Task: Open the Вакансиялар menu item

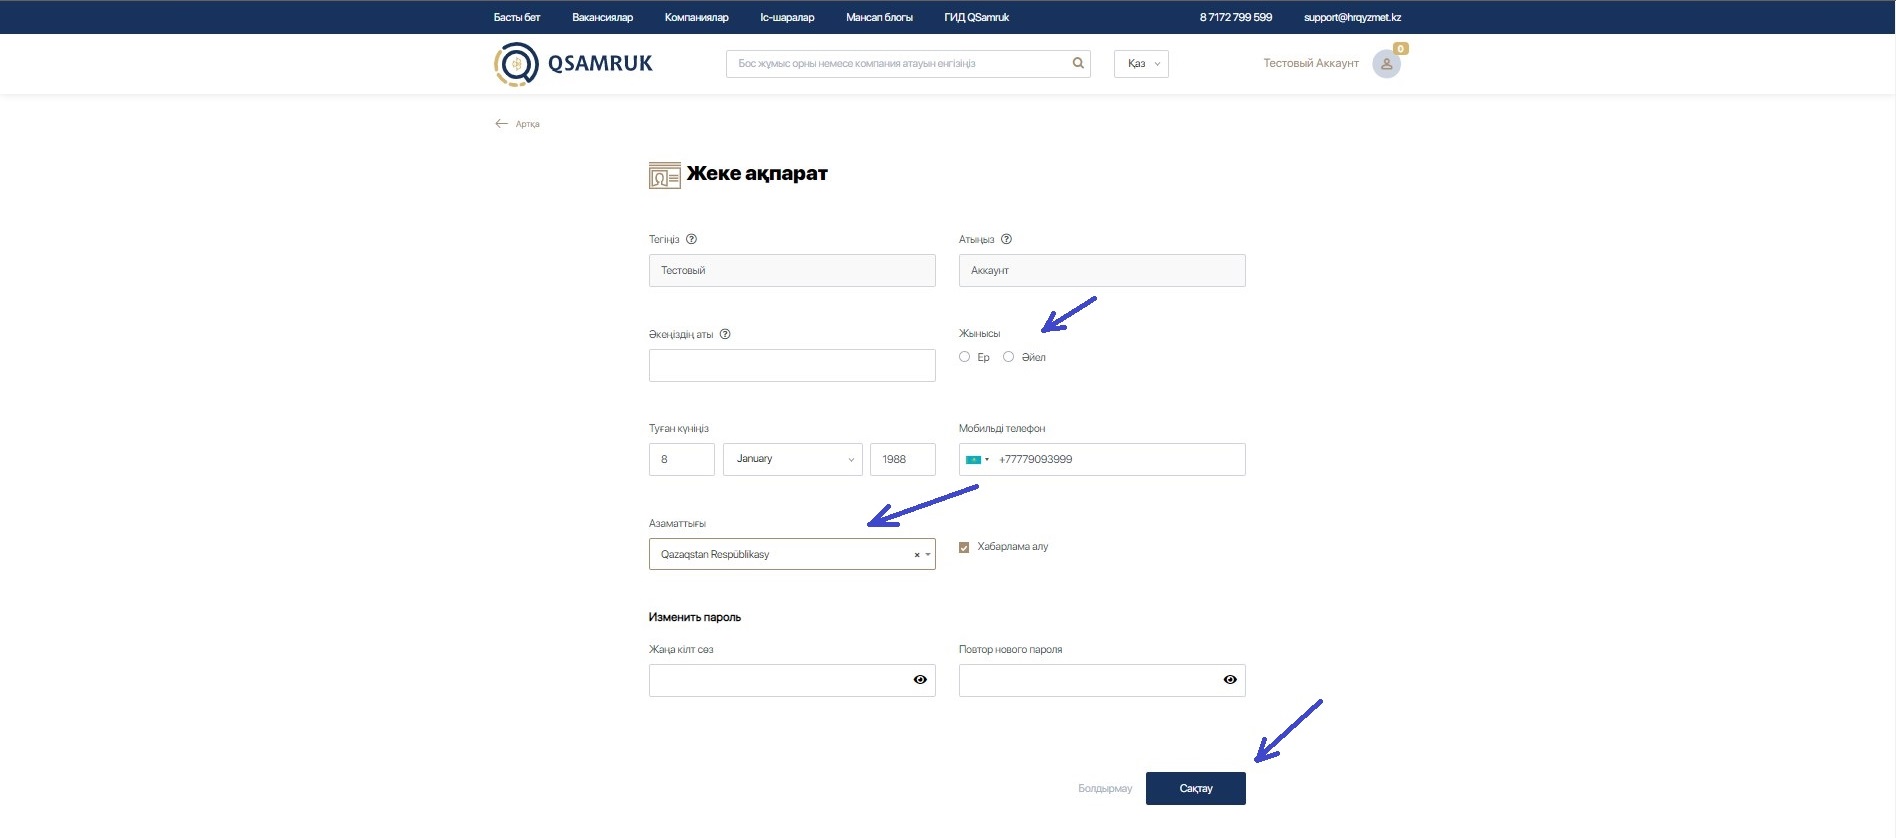Action: 602,17
